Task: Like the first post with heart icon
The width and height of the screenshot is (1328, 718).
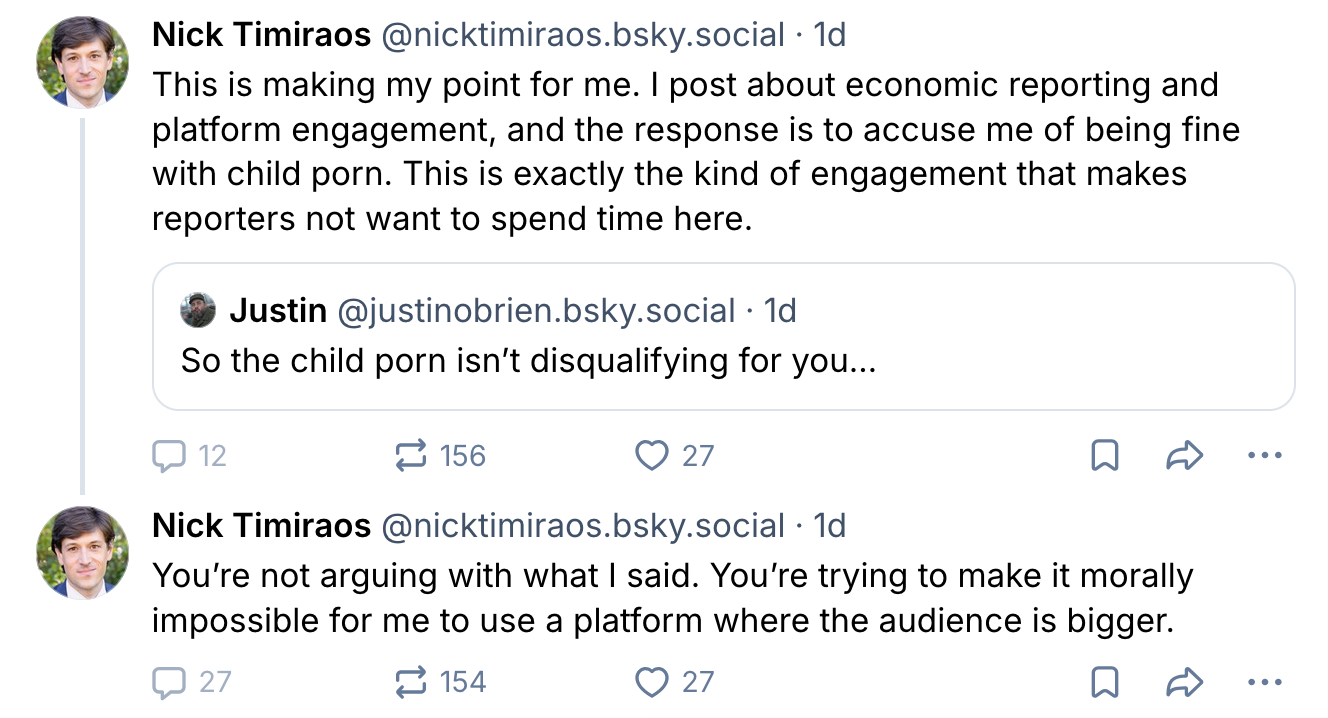Action: 652,456
